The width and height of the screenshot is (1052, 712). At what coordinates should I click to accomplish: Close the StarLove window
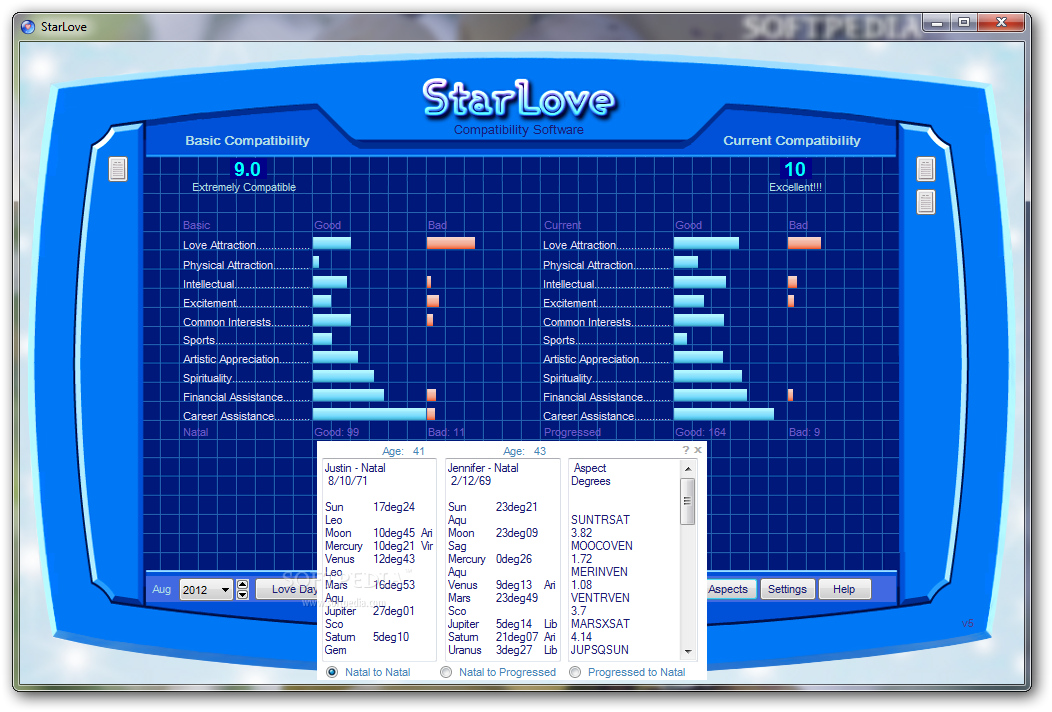pos(1001,23)
